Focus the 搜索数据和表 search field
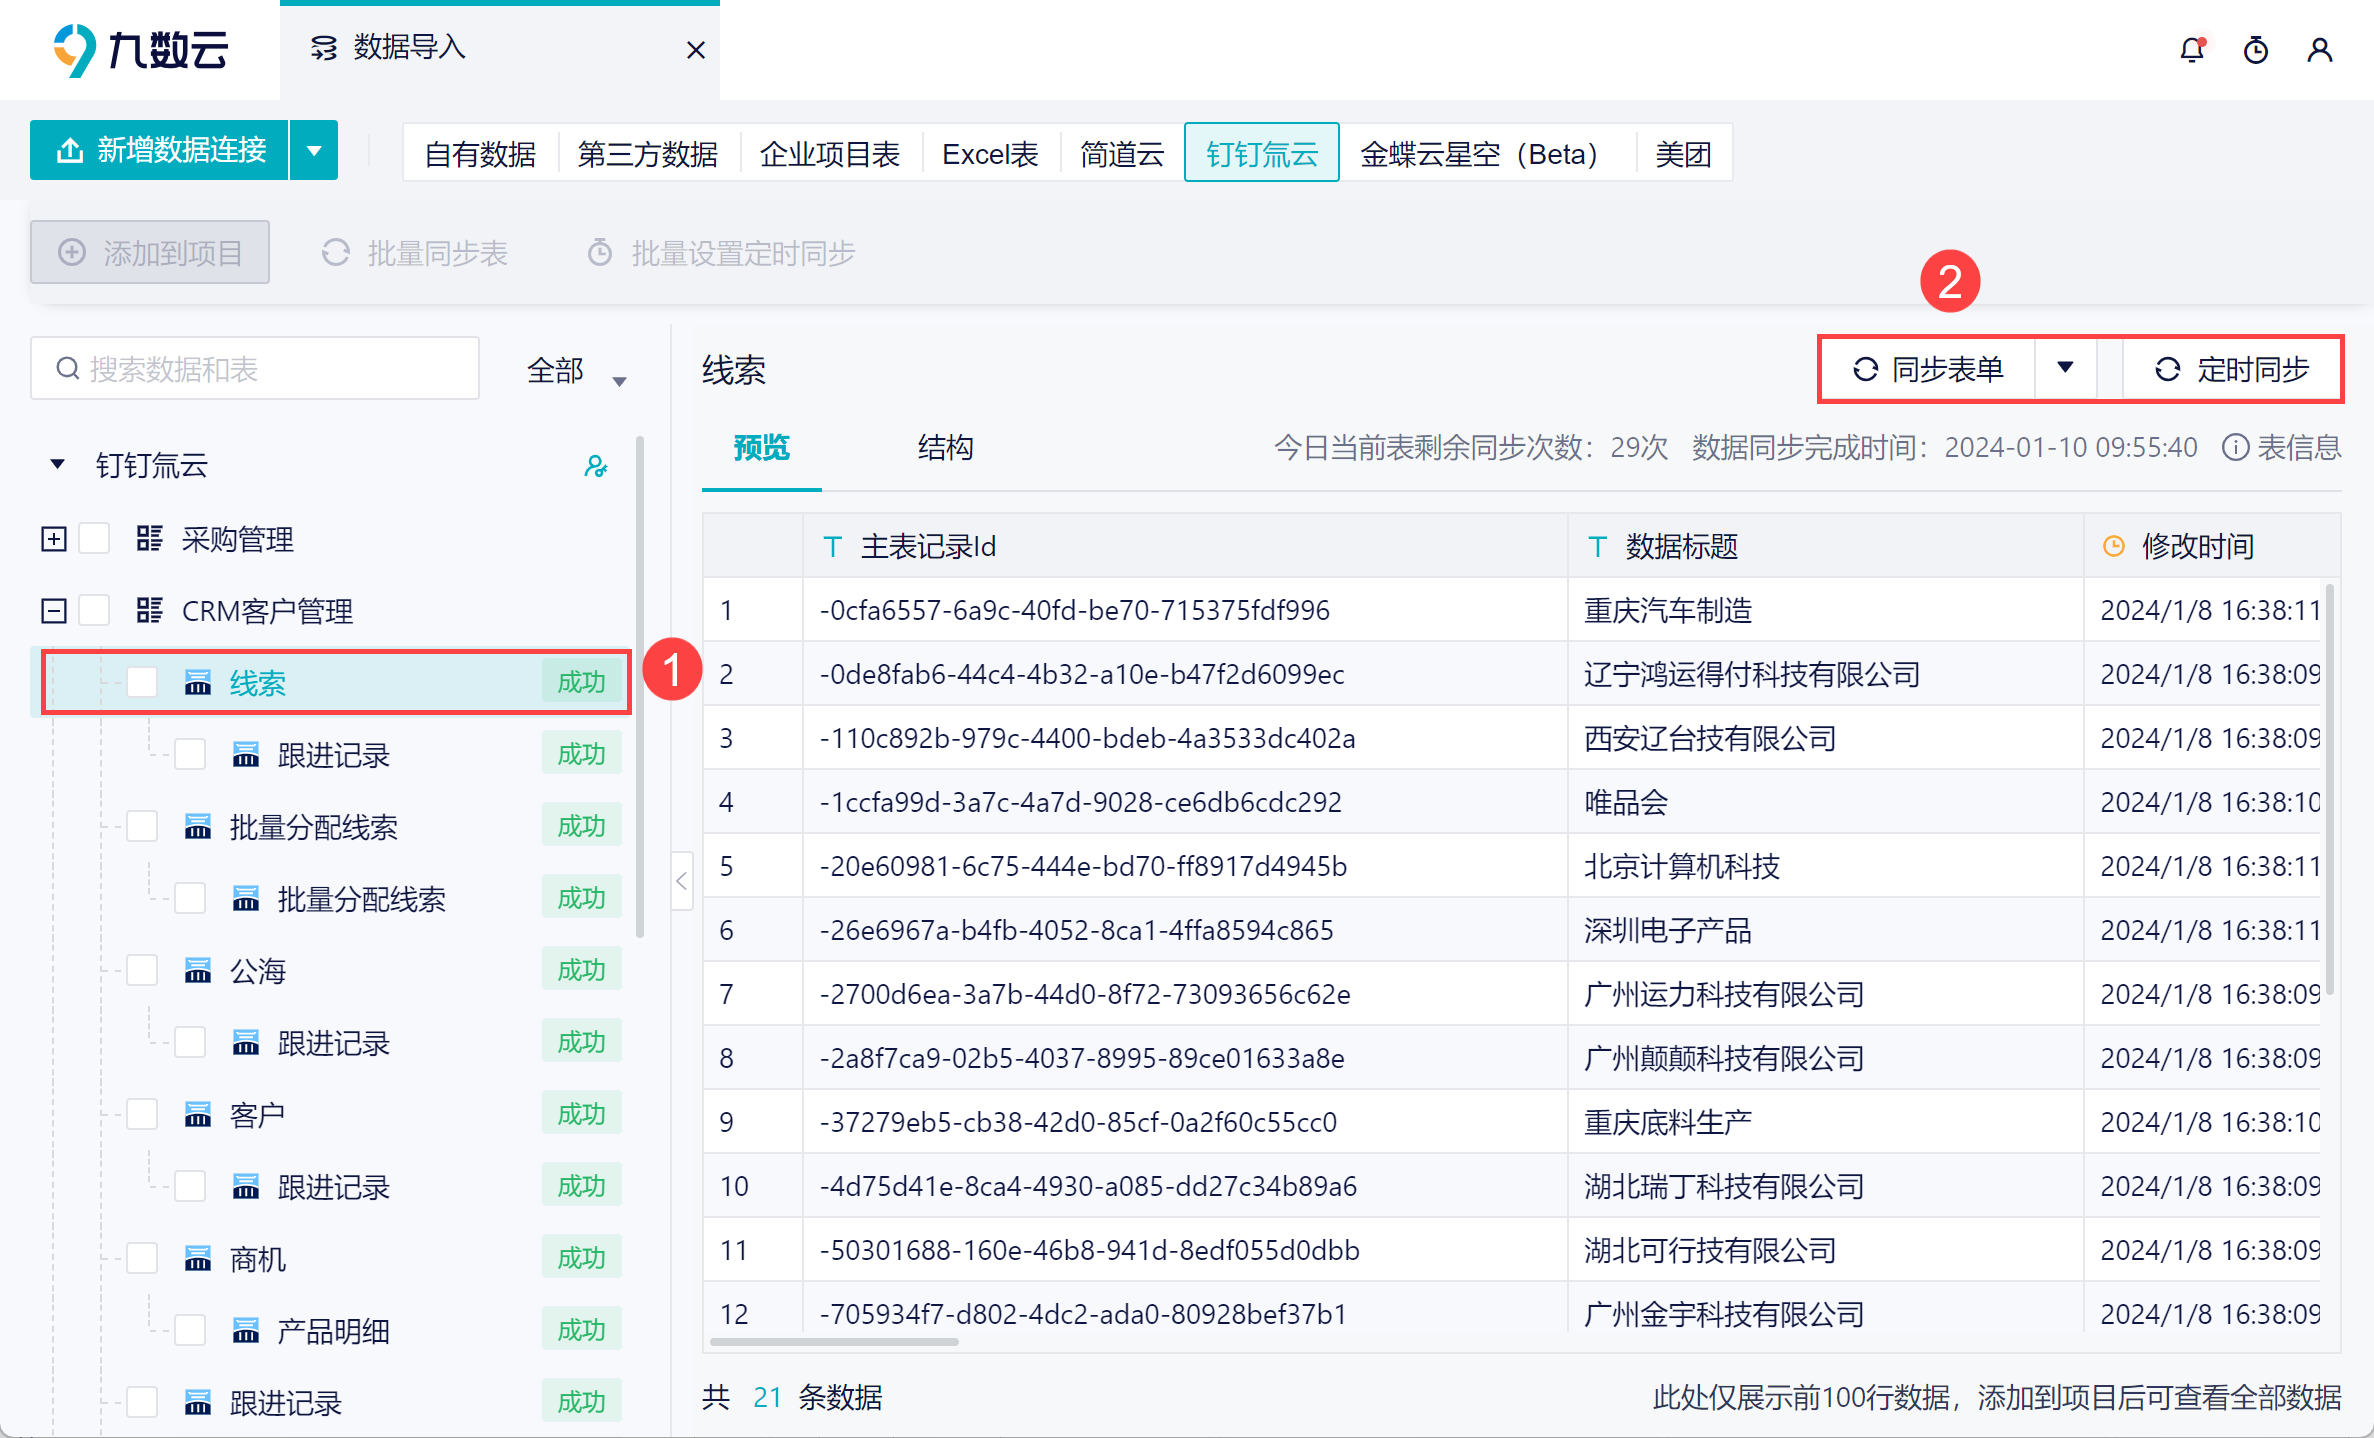Image resolution: width=2374 pixels, height=1438 pixels. 255,369
